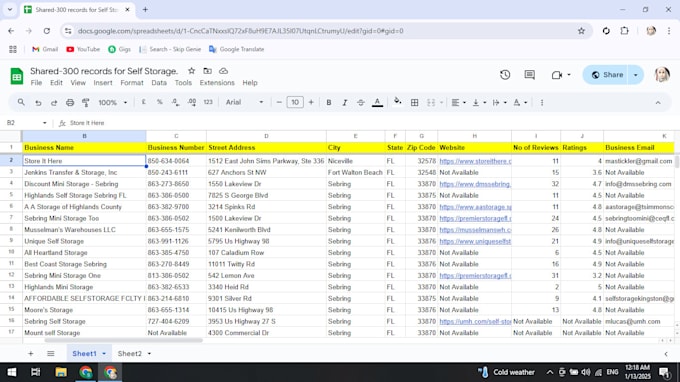Add a new sheet with plus icon

(31, 354)
